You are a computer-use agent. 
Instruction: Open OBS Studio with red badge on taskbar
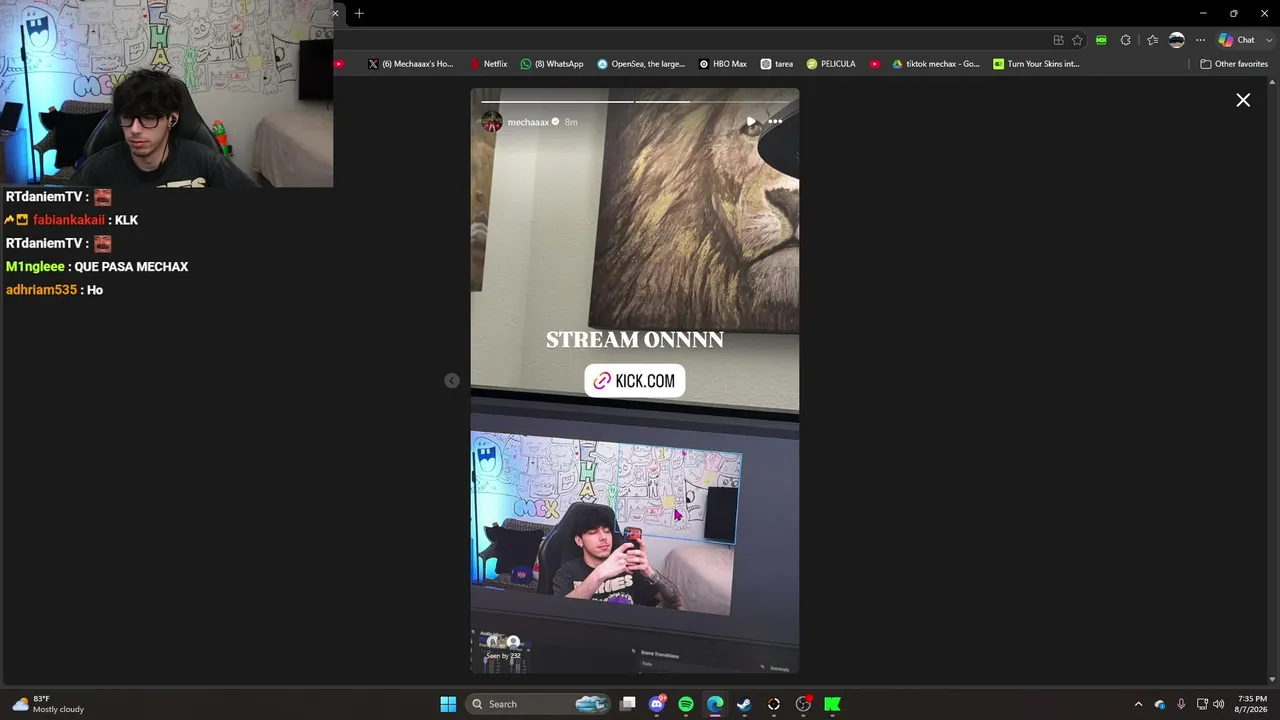click(803, 704)
